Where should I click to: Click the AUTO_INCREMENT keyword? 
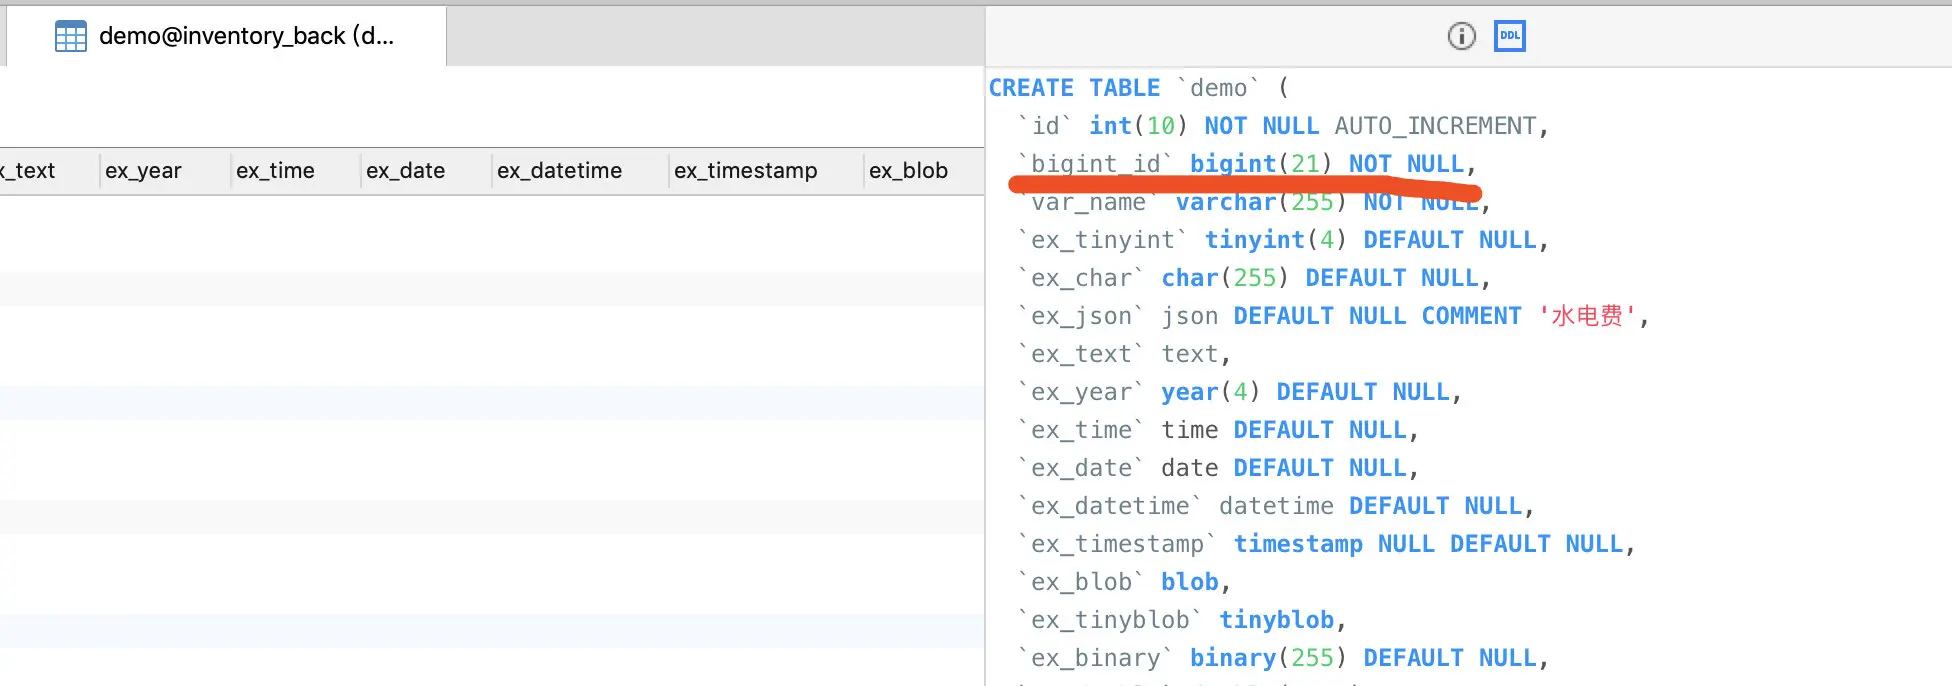click(1435, 126)
